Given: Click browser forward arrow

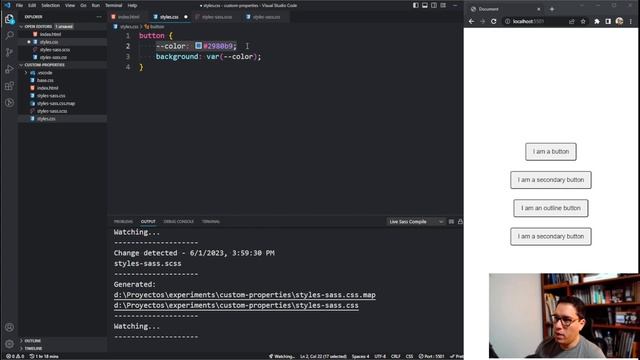Looking at the screenshot, I should click(482, 21).
